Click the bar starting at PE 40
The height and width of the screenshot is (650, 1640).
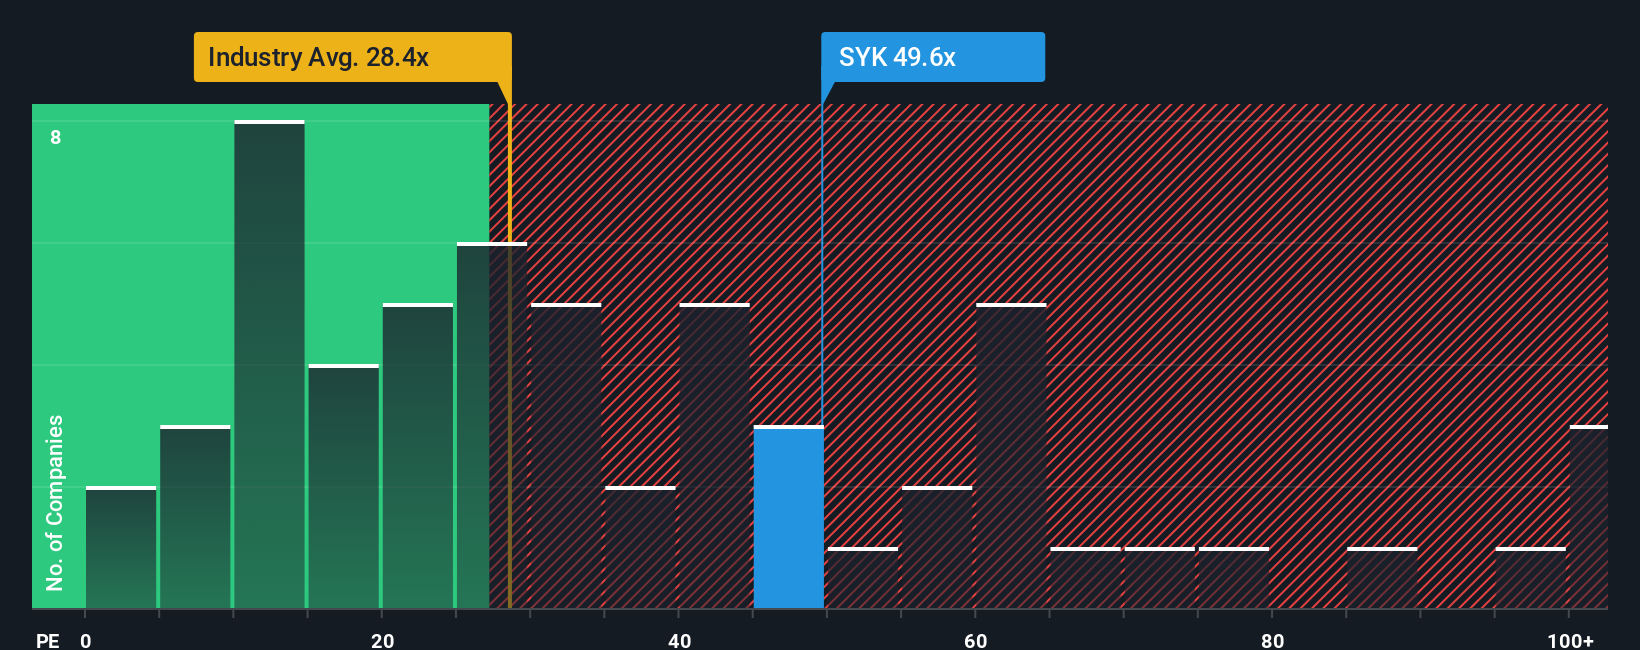pyautogui.click(x=714, y=456)
